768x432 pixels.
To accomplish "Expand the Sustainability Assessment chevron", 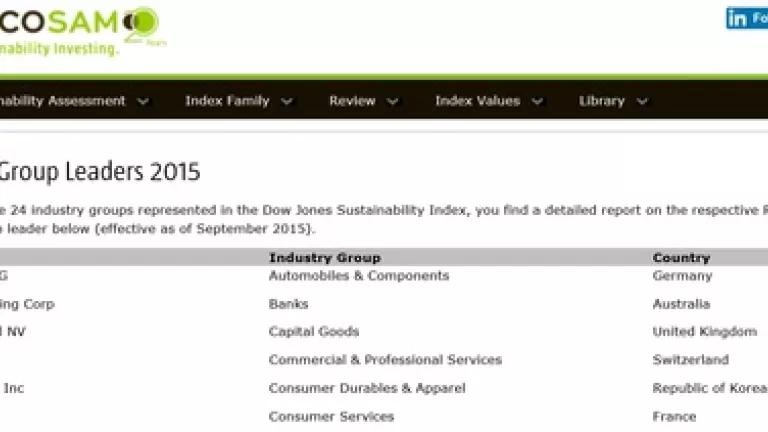I will (143, 101).
